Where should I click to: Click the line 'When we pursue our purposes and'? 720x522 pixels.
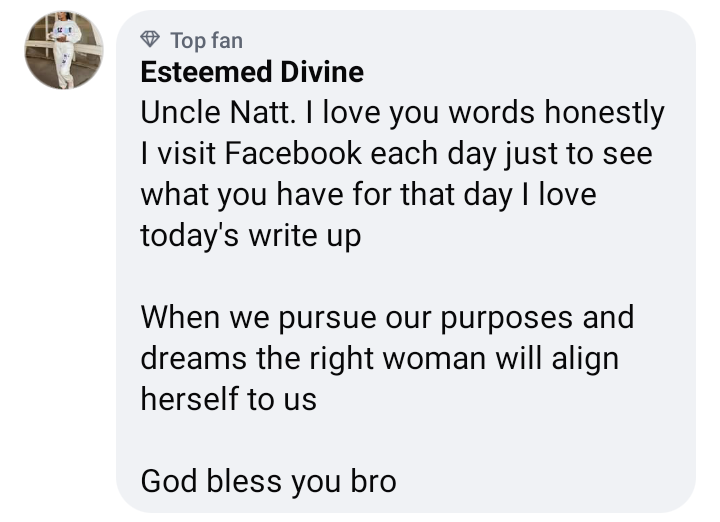point(387,317)
